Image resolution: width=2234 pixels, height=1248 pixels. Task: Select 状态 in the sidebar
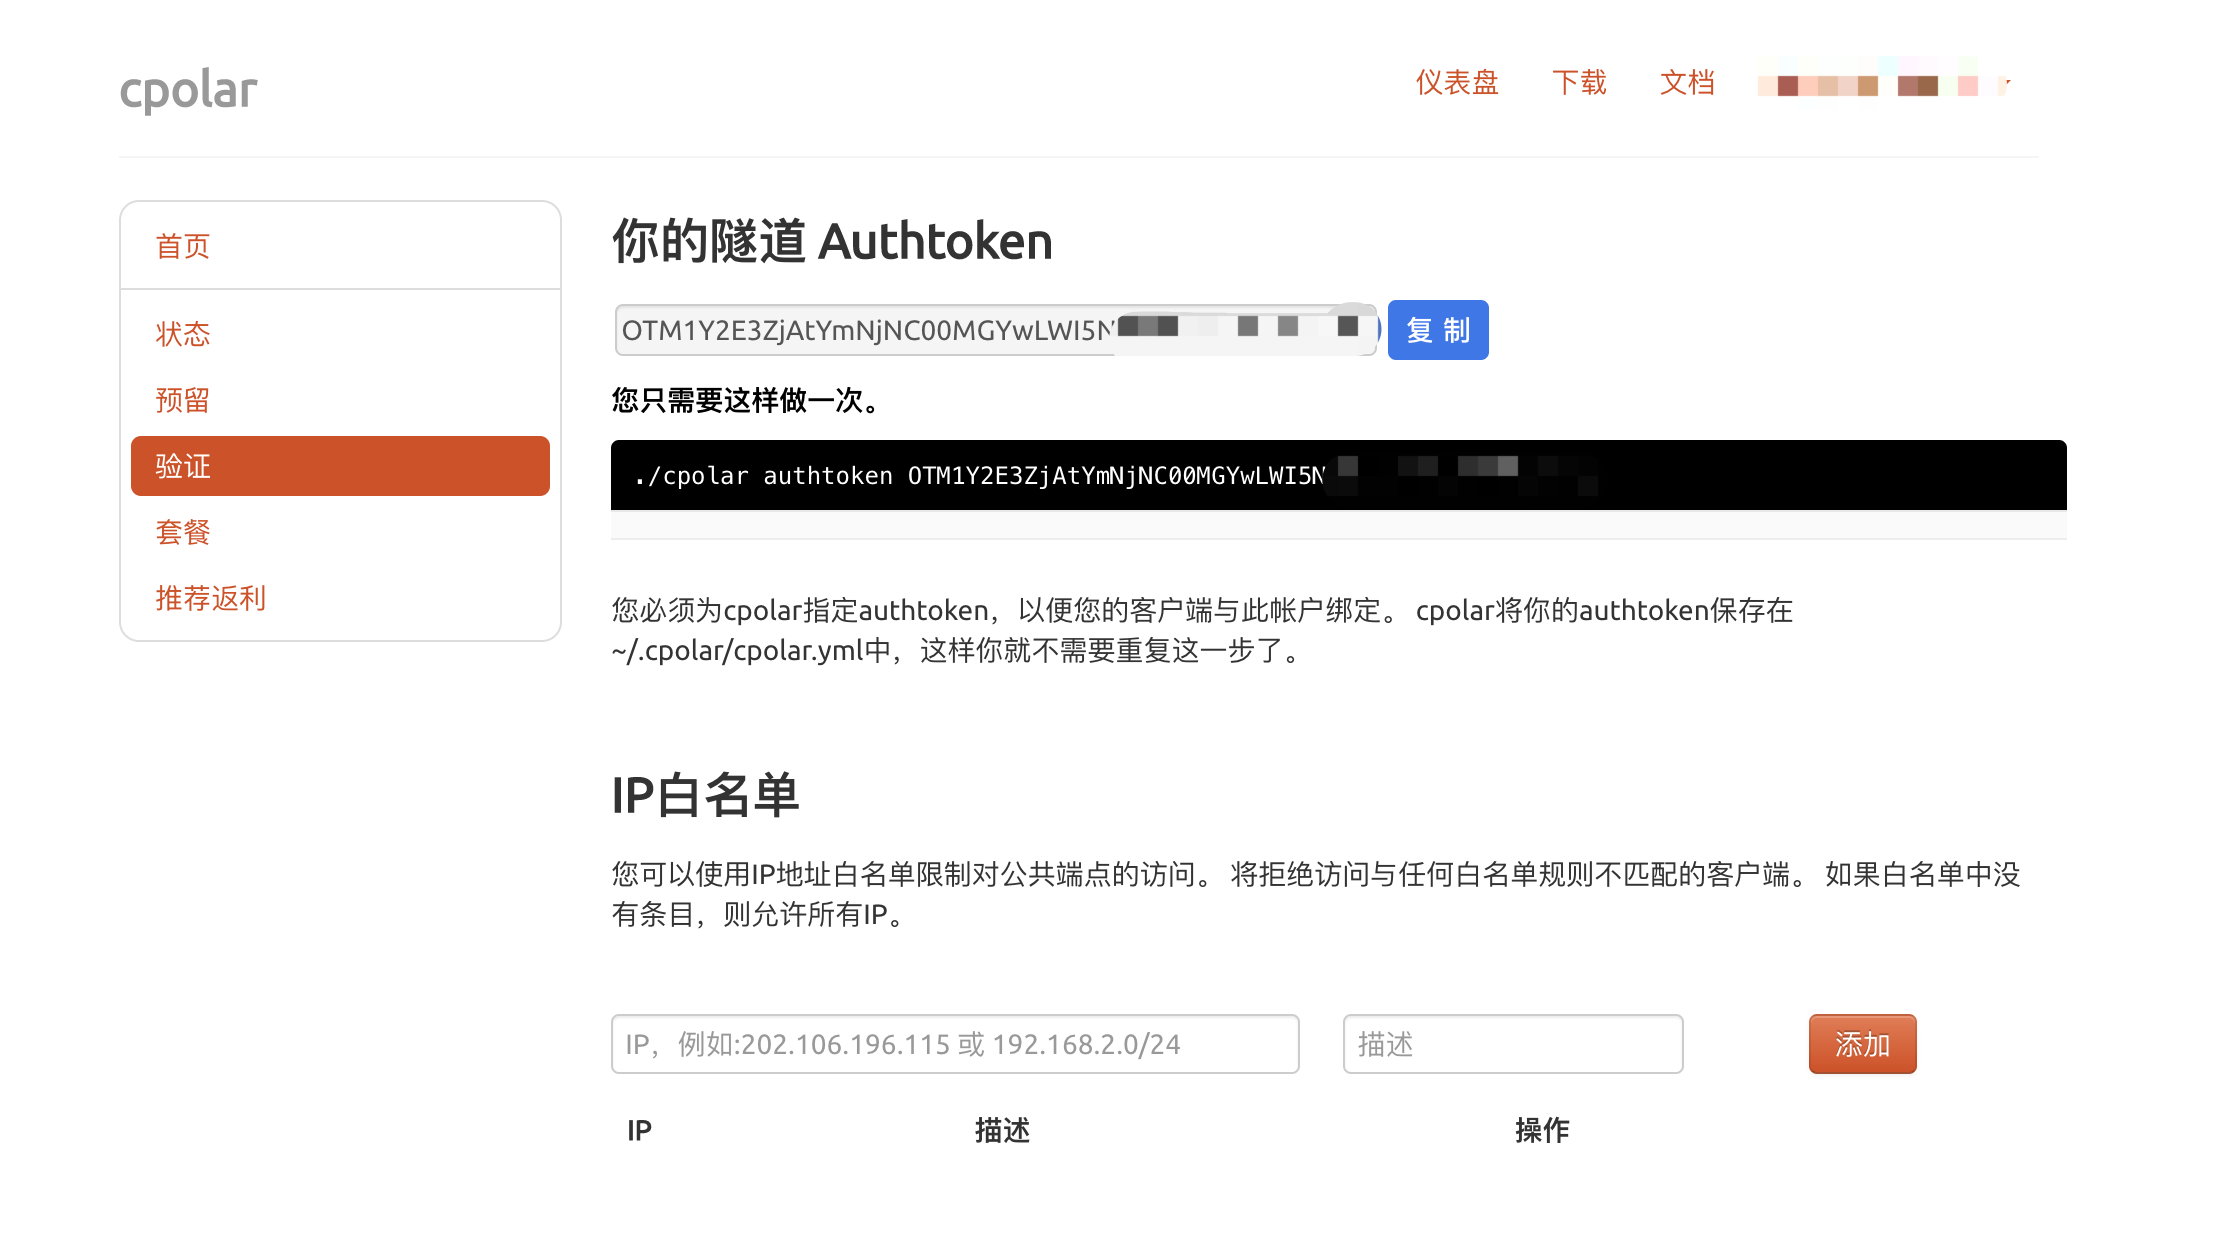(183, 334)
